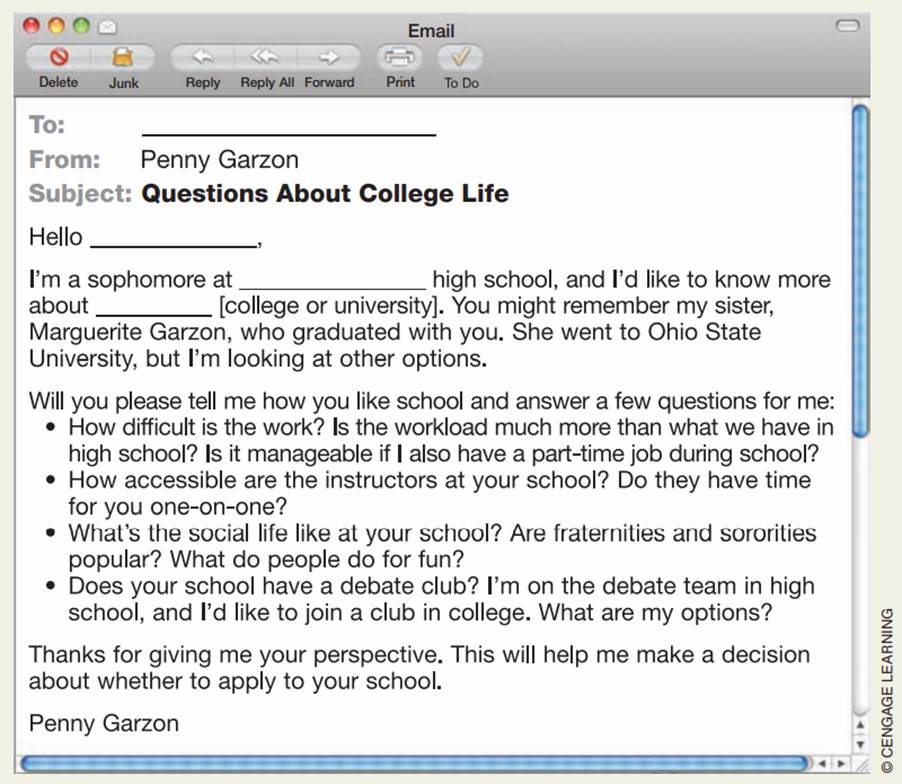The image size is (902, 784).
Task: Toggle the toolbar using the top-right pill button
Action: [847, 25]
